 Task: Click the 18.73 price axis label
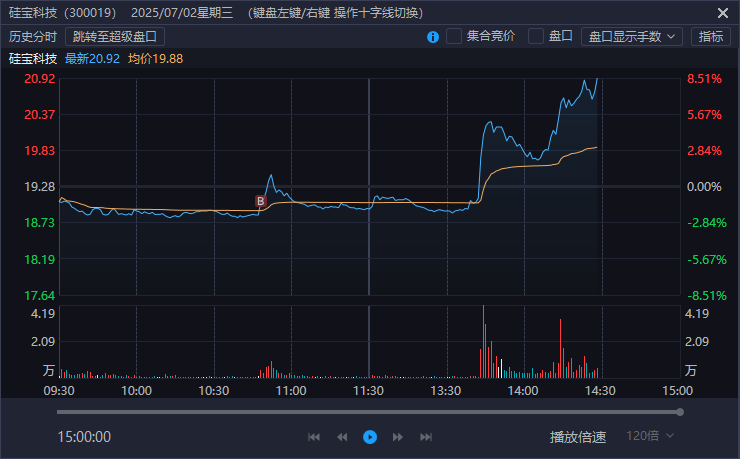click(x=40, y=223)
